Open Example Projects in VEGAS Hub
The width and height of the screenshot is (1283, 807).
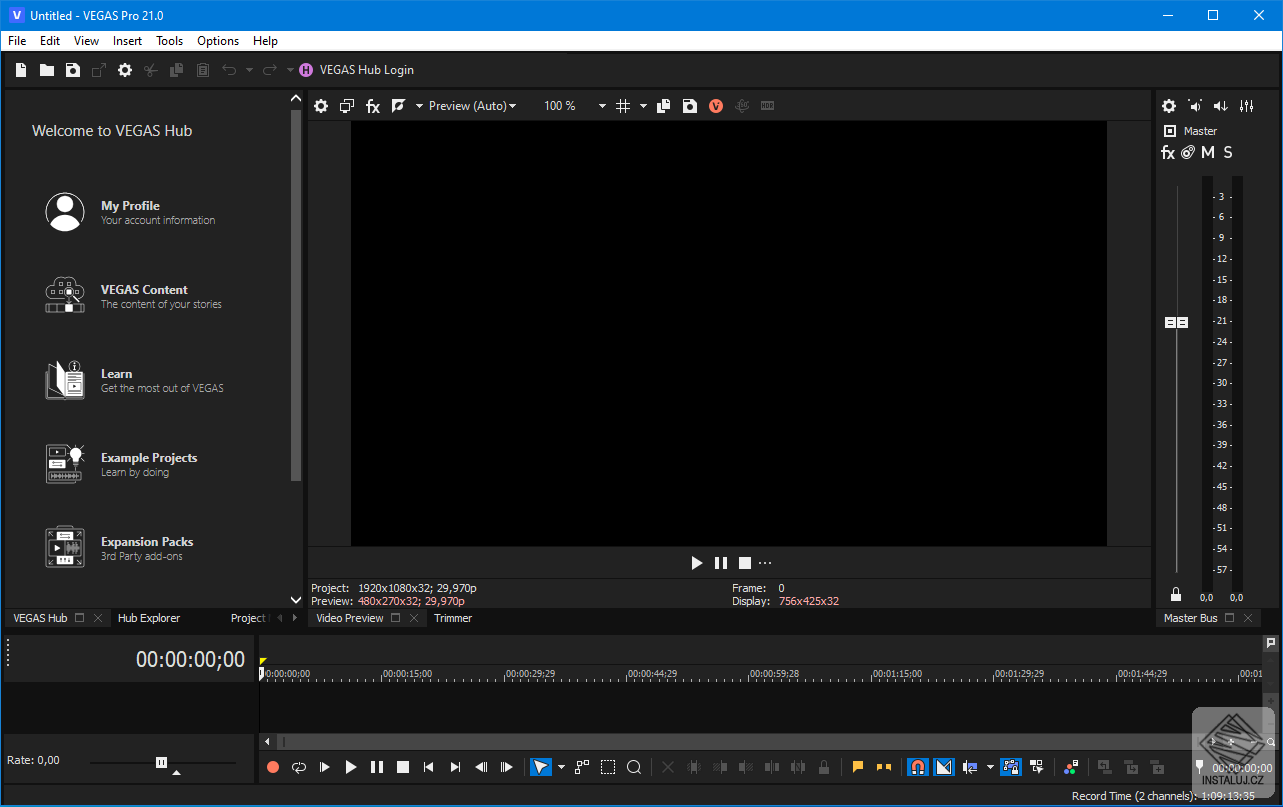[x=149, y=457]
